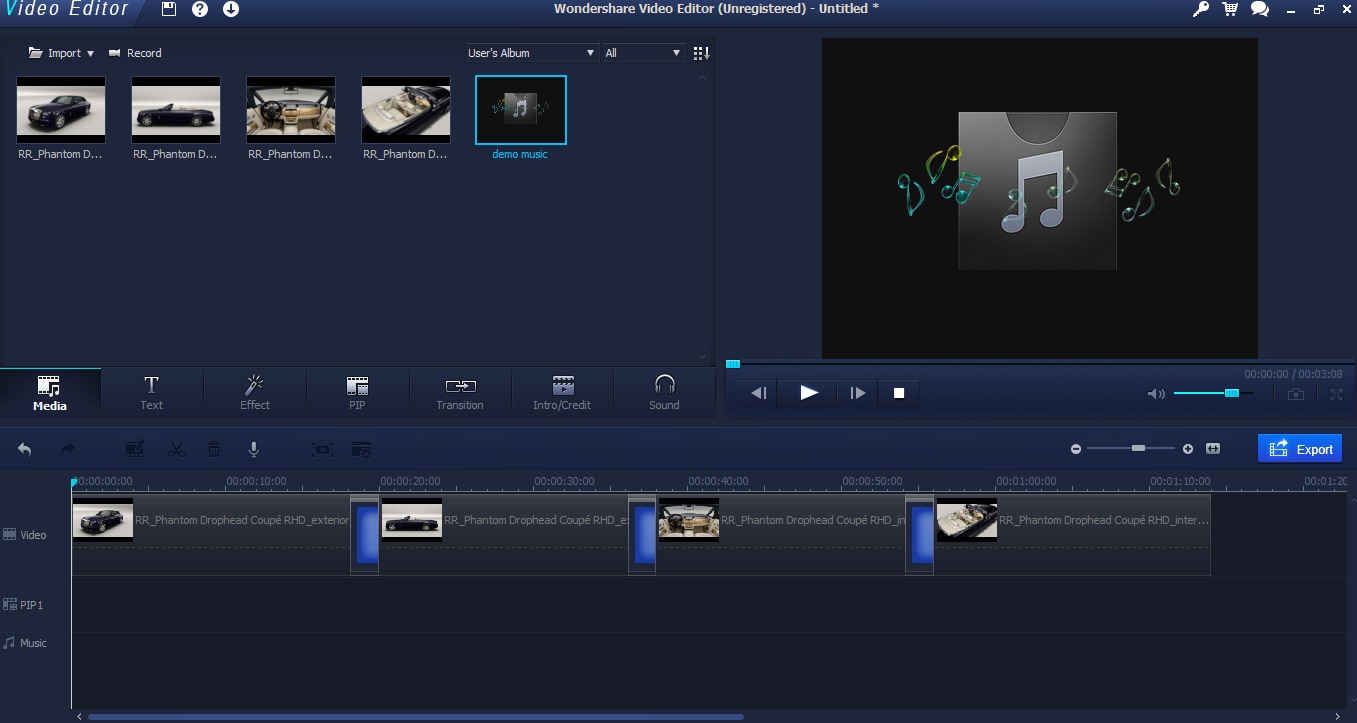Open feedback via the speech bubbles icon
This screenshot has height=723, width=1357.
(1260, 9)
